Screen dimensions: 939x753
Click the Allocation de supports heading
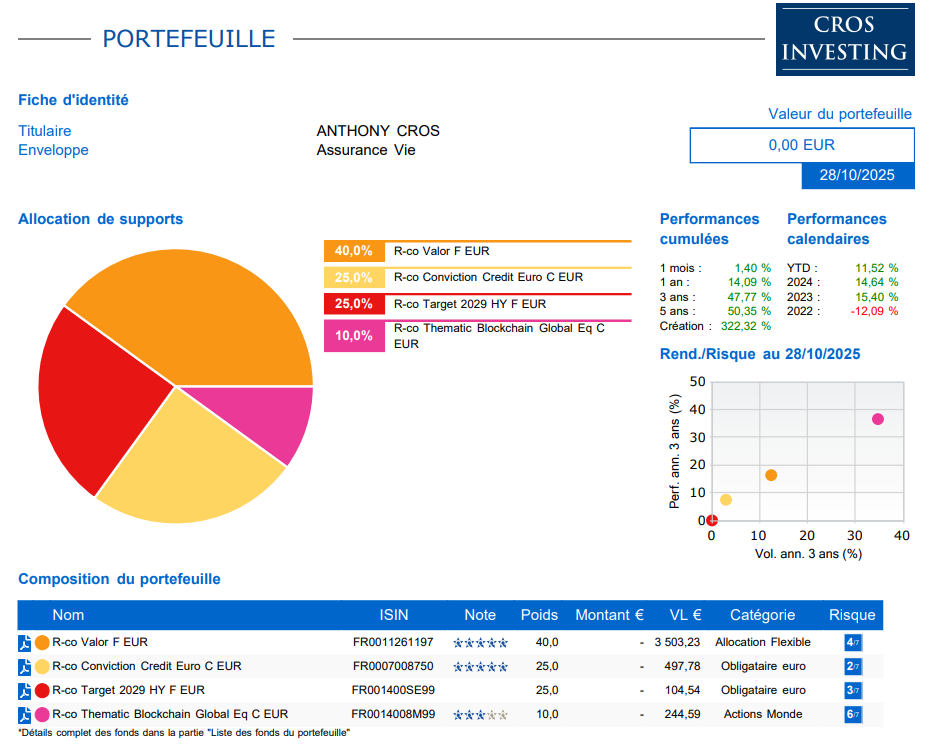click(101, 219)
